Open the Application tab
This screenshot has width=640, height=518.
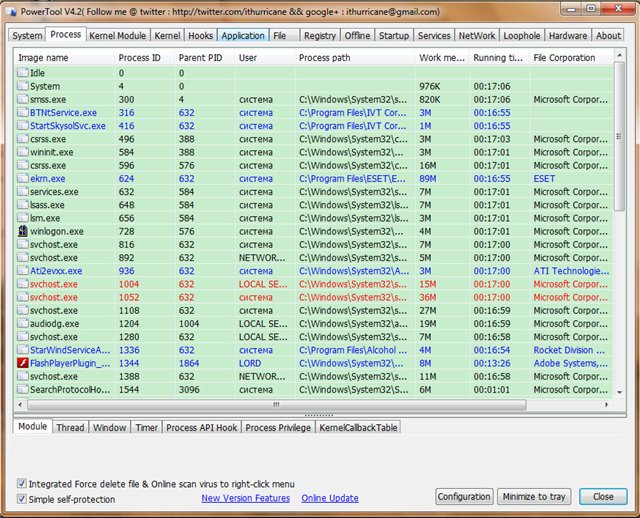[243, 36]
